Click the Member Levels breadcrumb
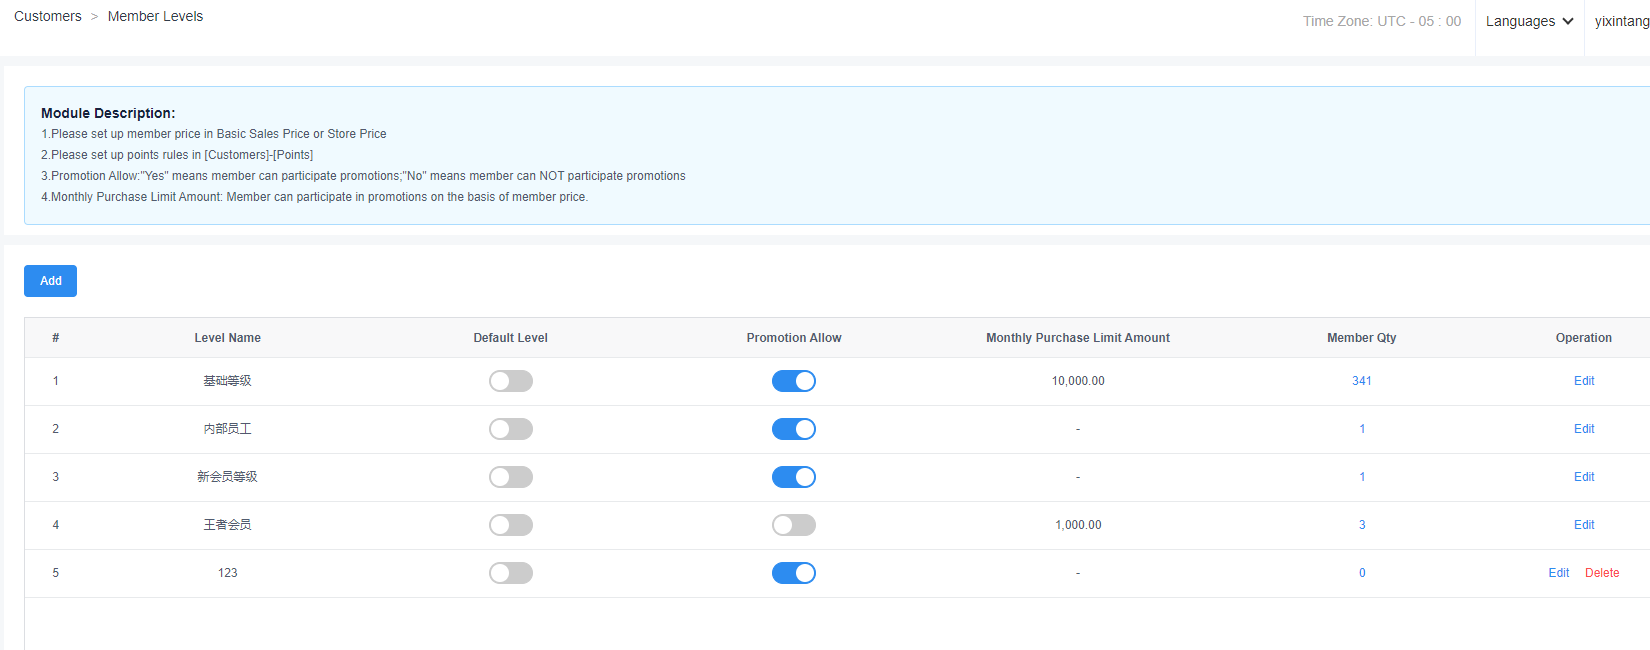Image resolution: width=1650 pixels, height=650 pixels. 155,16
